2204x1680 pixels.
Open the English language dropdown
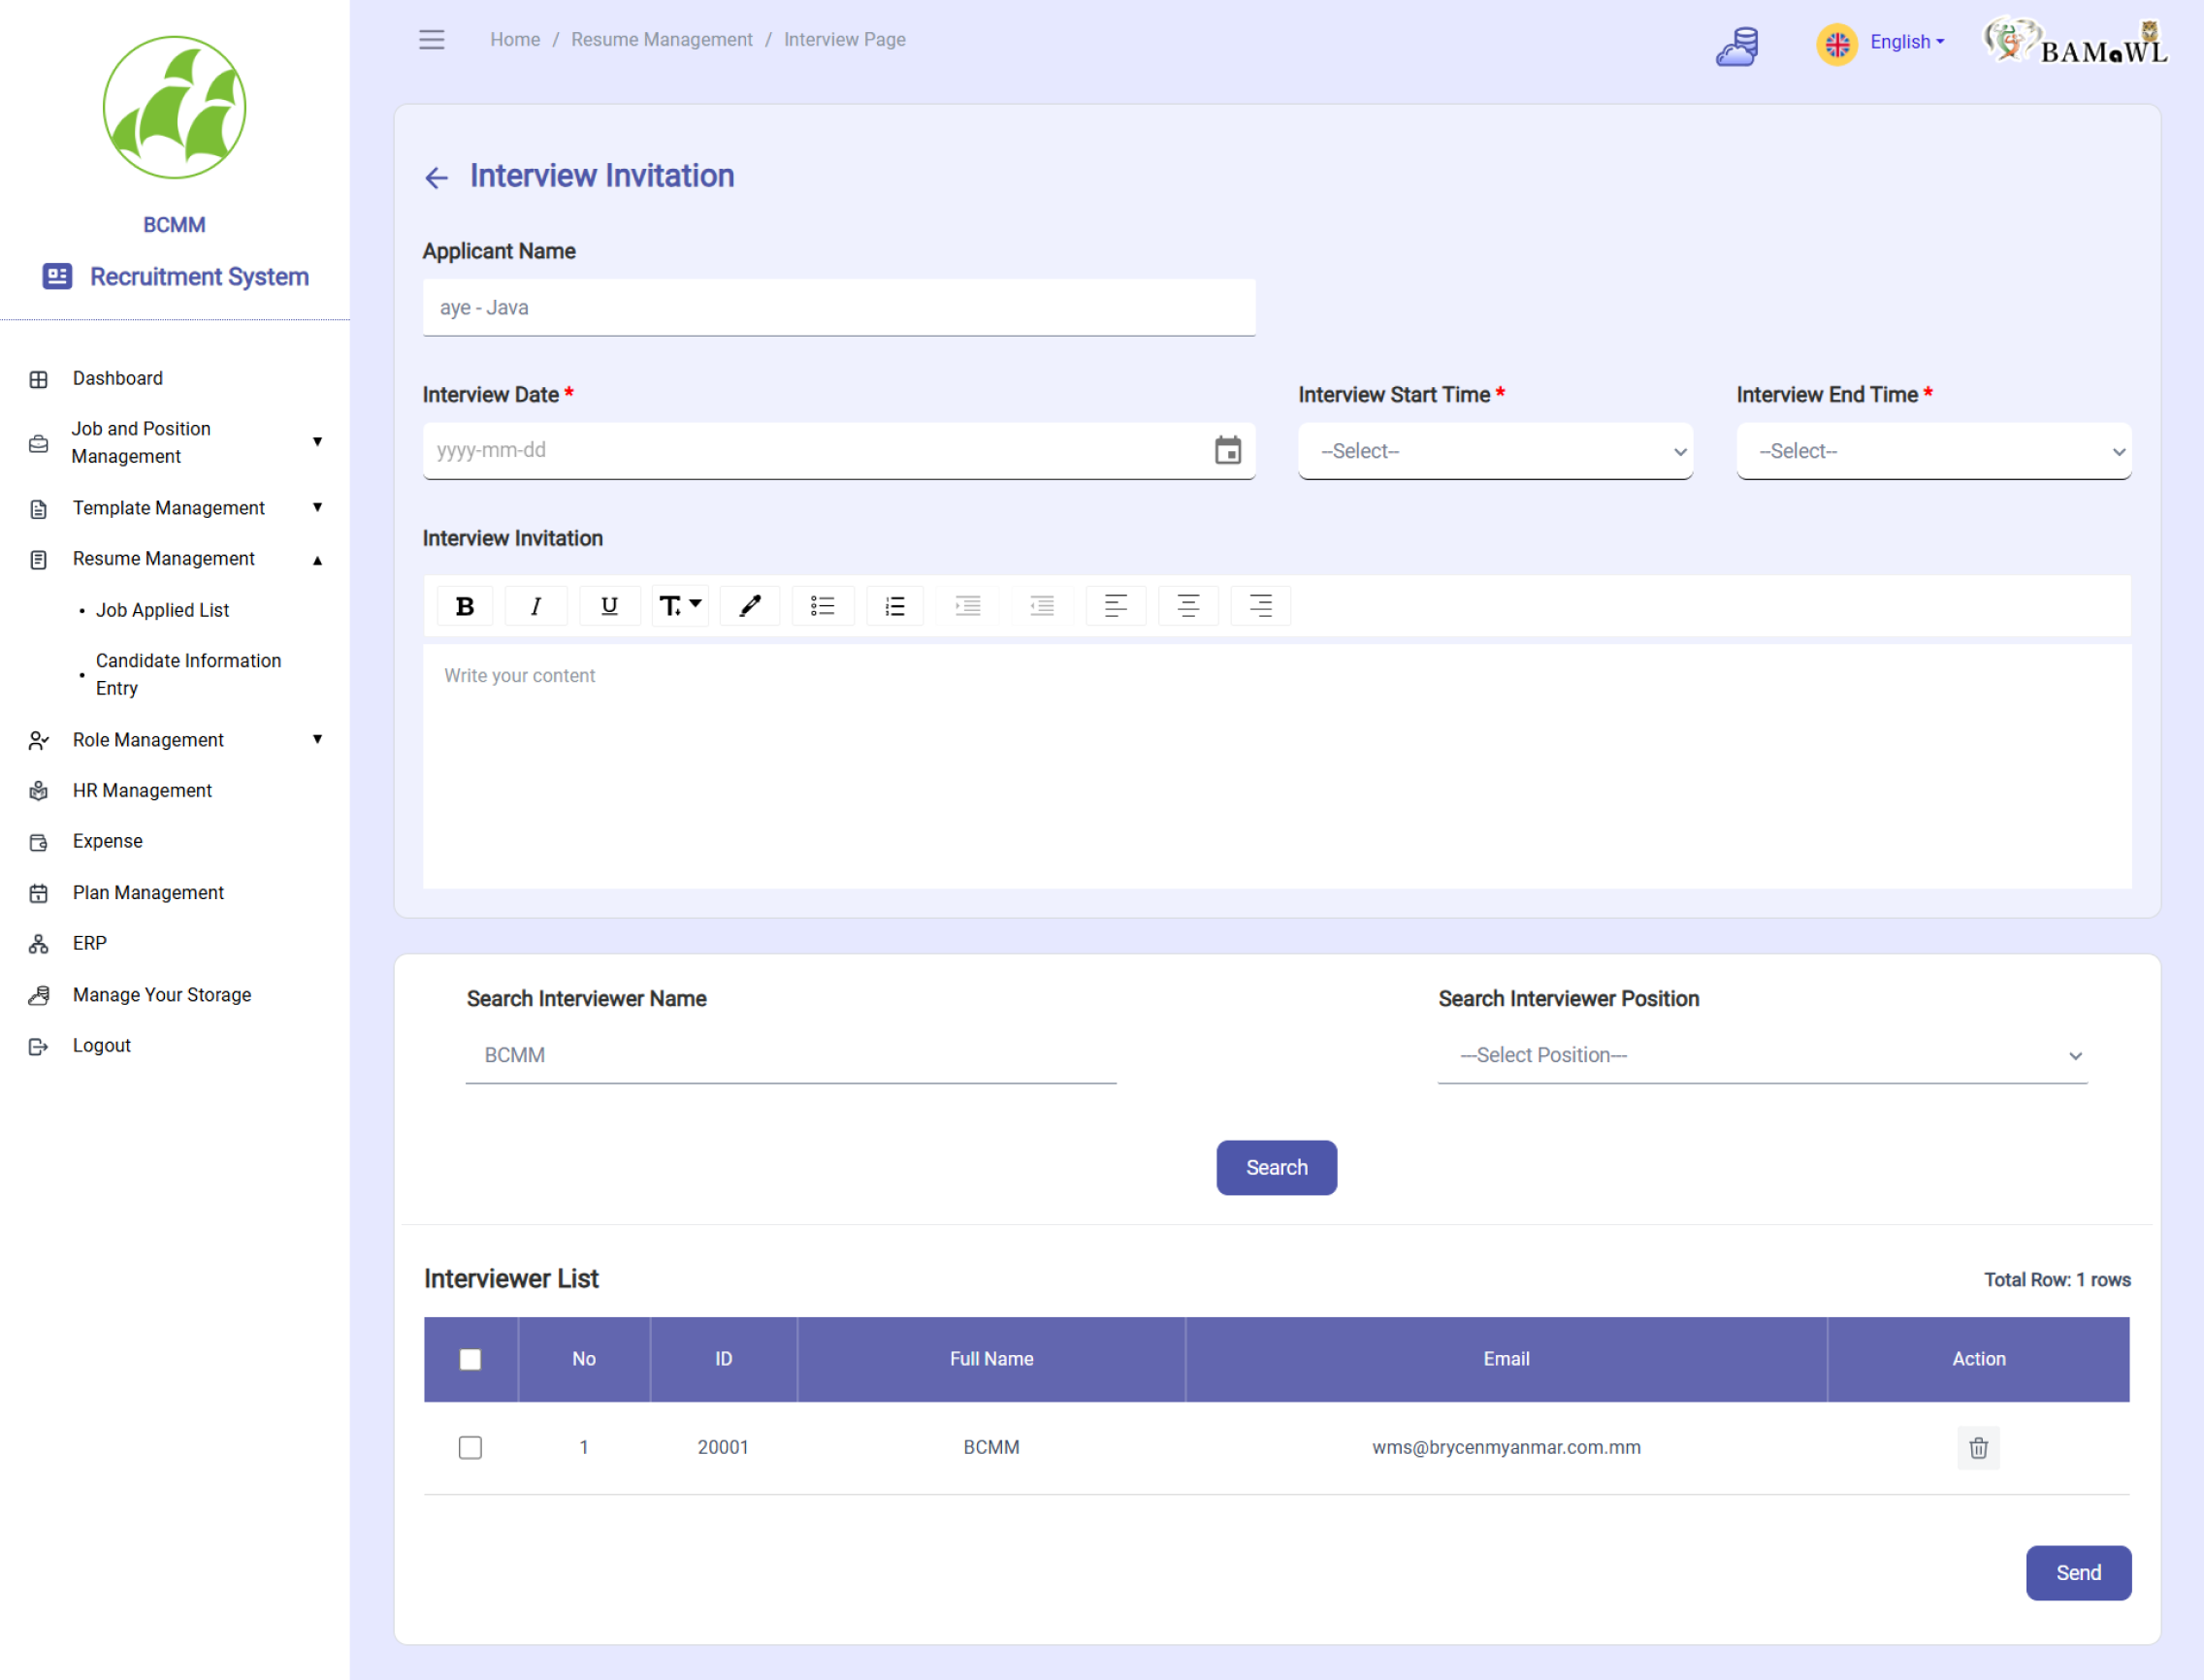coord(1907,42)
